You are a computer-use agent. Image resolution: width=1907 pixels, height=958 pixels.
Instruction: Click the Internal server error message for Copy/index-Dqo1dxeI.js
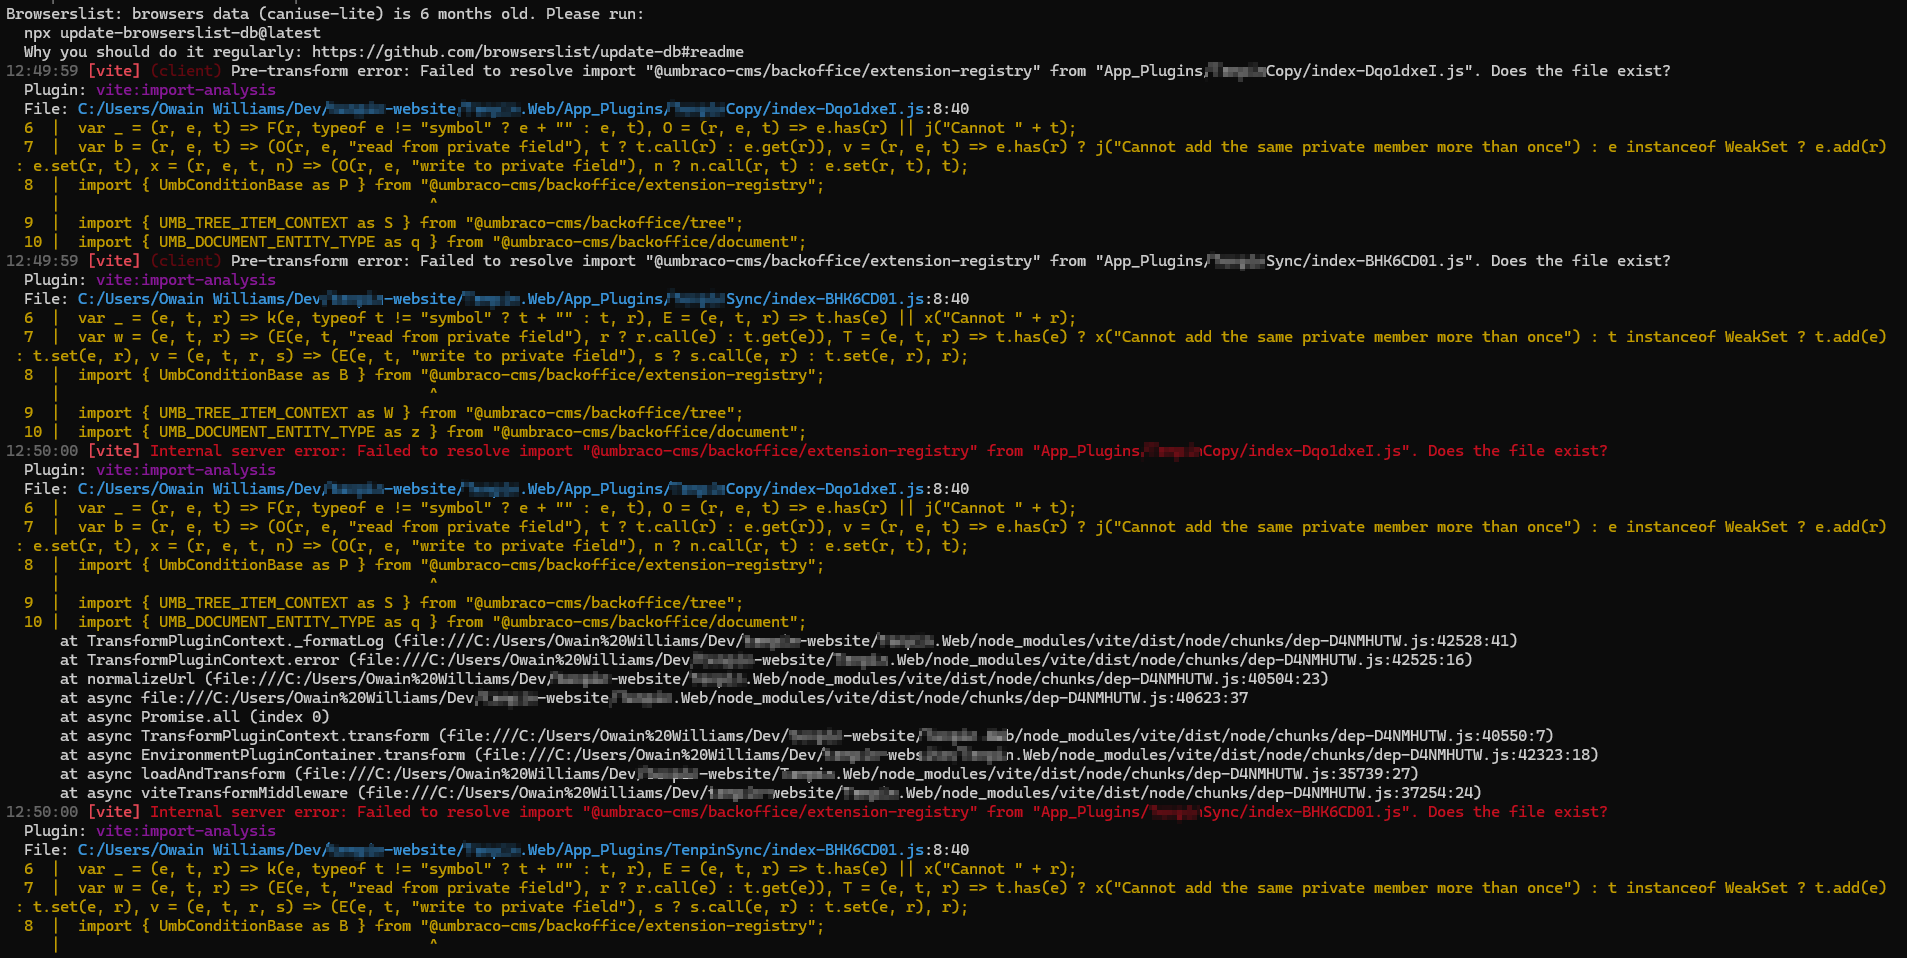[878, 451]
